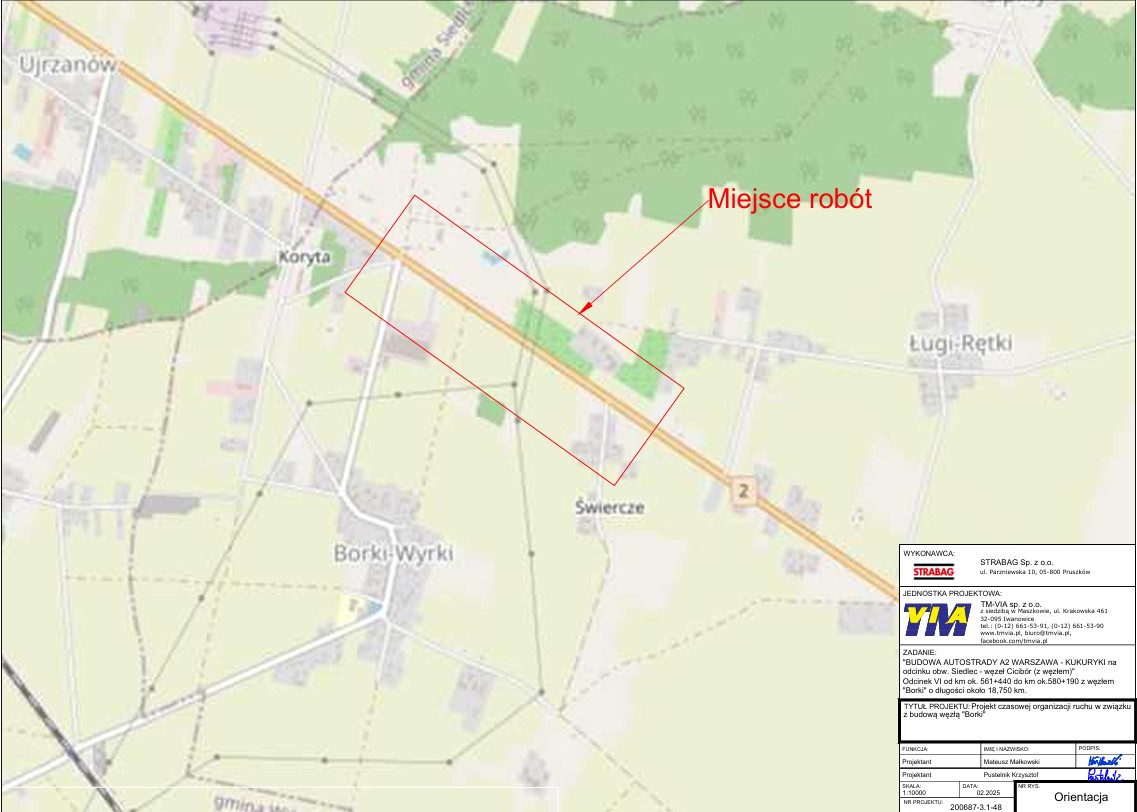
Task: Select the "PODPIS:" column header
Action: [1089, 748]
